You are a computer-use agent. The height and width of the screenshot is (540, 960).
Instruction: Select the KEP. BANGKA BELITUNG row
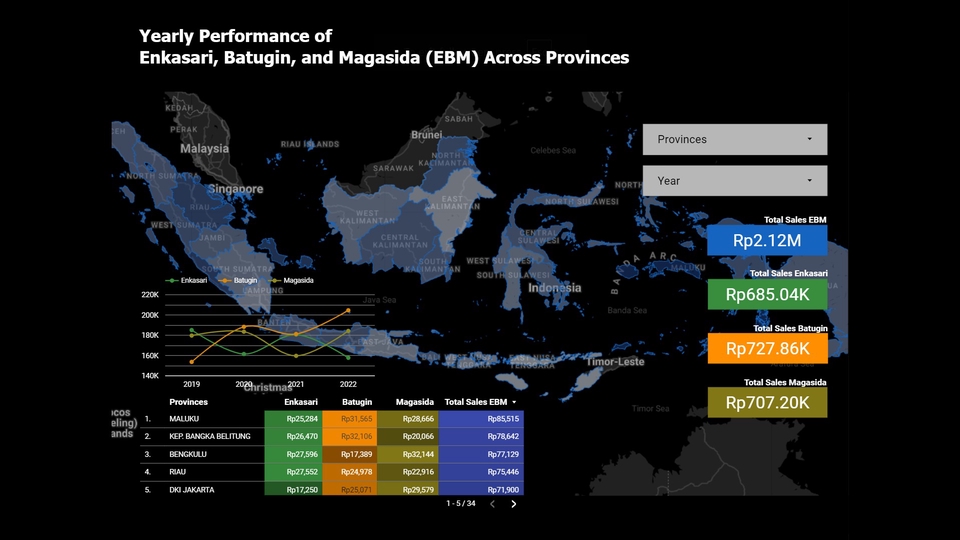(x=332, y=437)
